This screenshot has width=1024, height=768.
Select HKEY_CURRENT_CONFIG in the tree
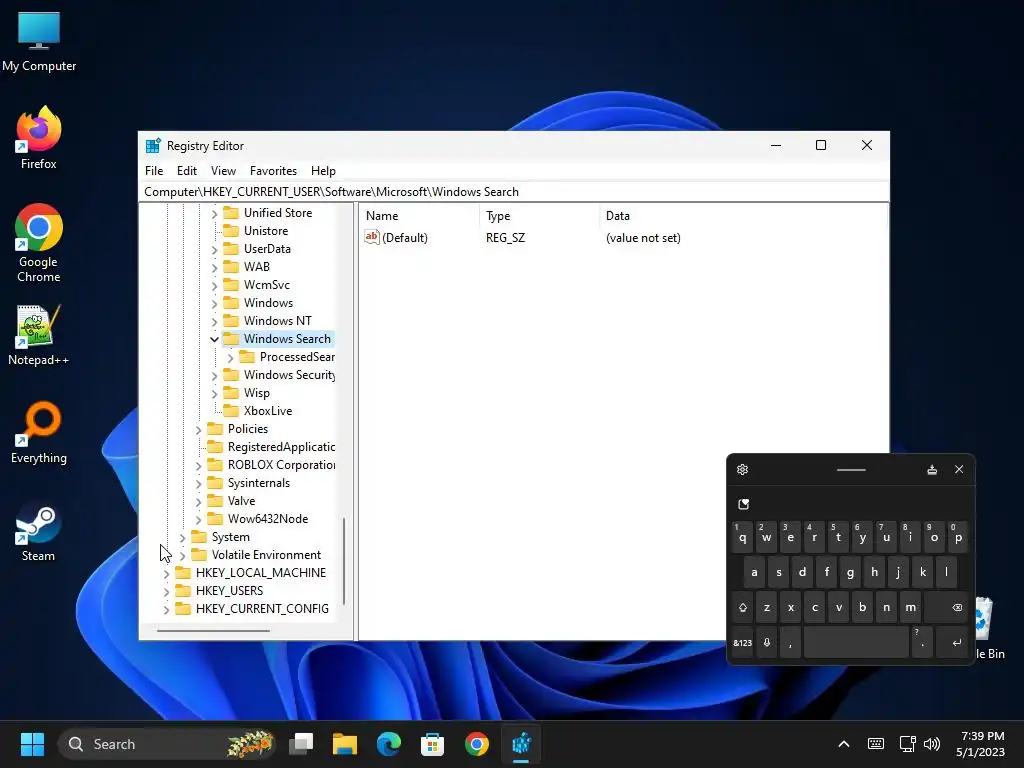[x=262, y=609]
